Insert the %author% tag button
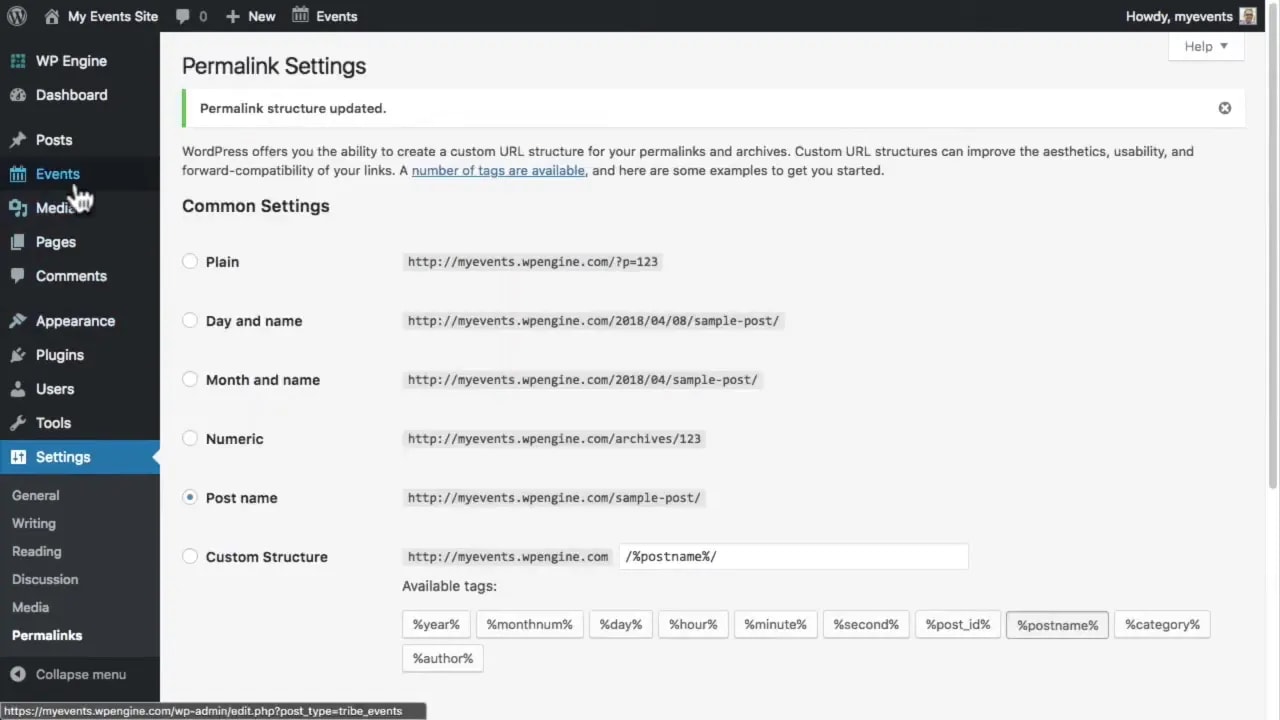The width and height of the screenshot is (1280, 720). pos(443,658)
